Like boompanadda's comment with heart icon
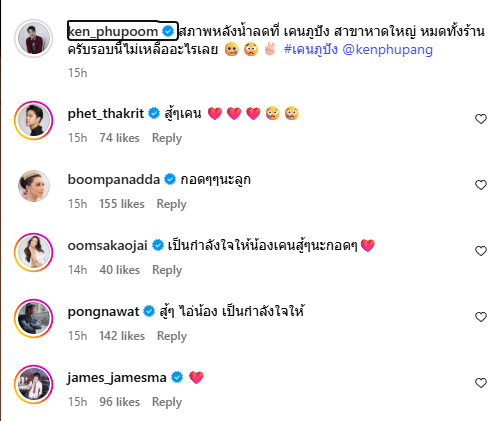 coord(481,185)
